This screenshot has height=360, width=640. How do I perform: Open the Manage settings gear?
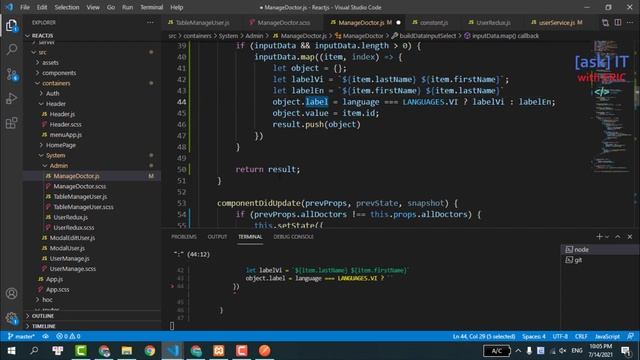click(11, 318)
